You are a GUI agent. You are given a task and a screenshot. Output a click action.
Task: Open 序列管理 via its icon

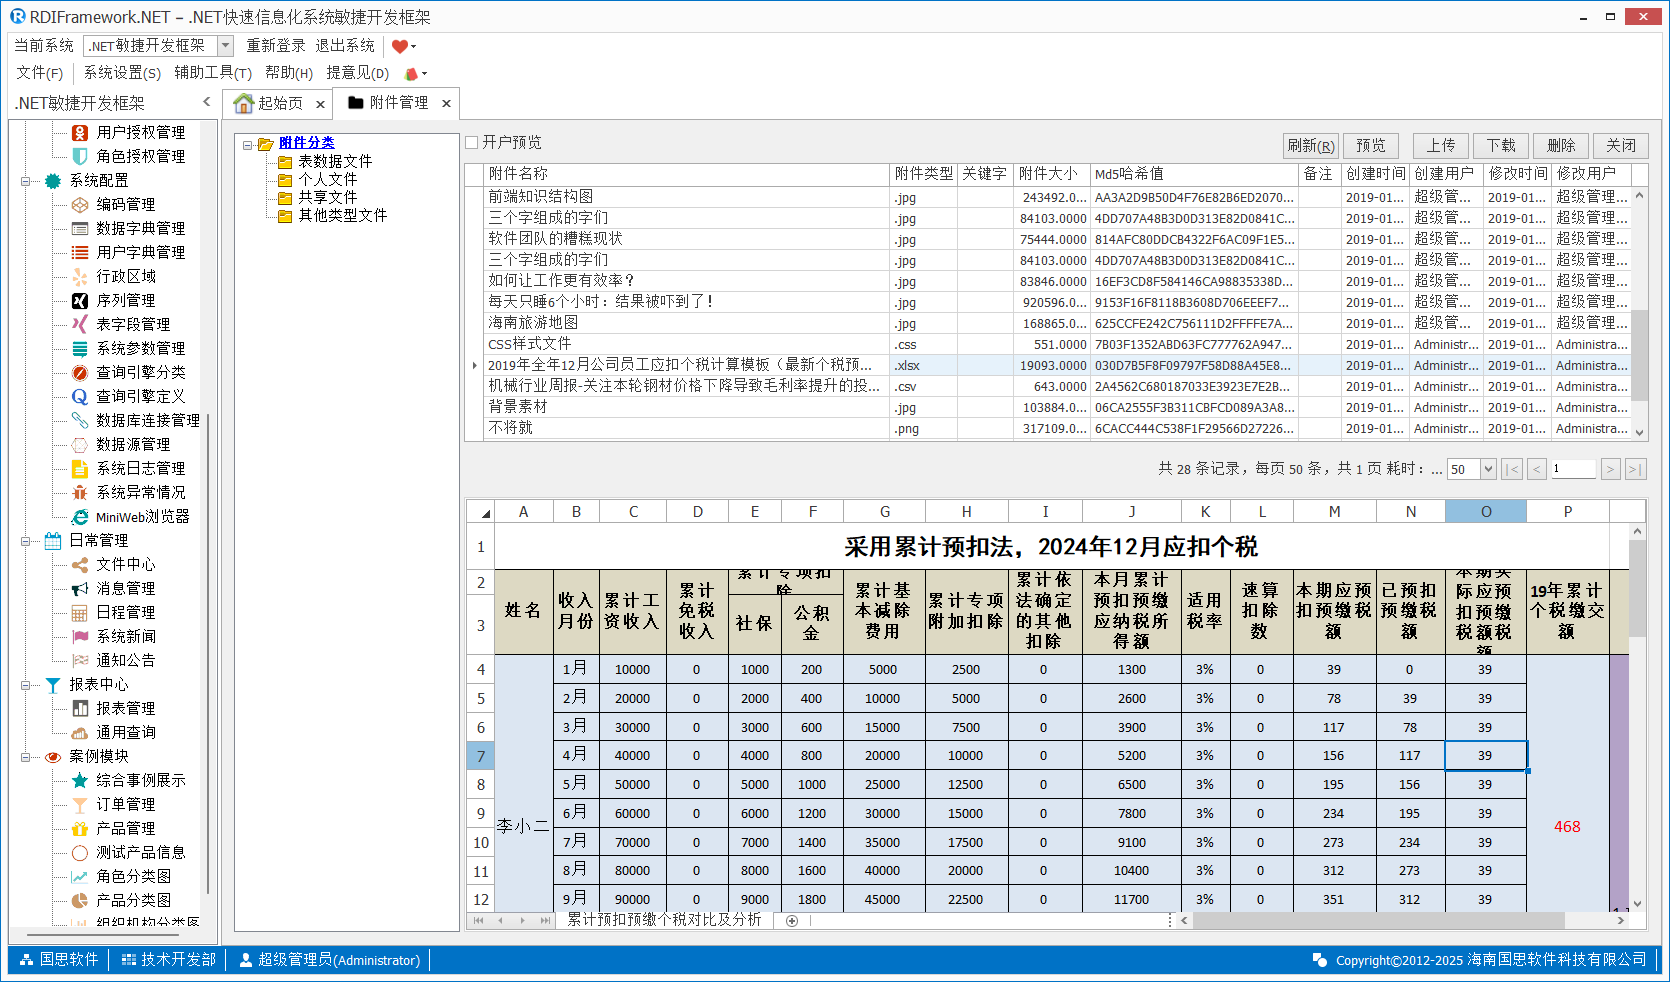(80, 300)
